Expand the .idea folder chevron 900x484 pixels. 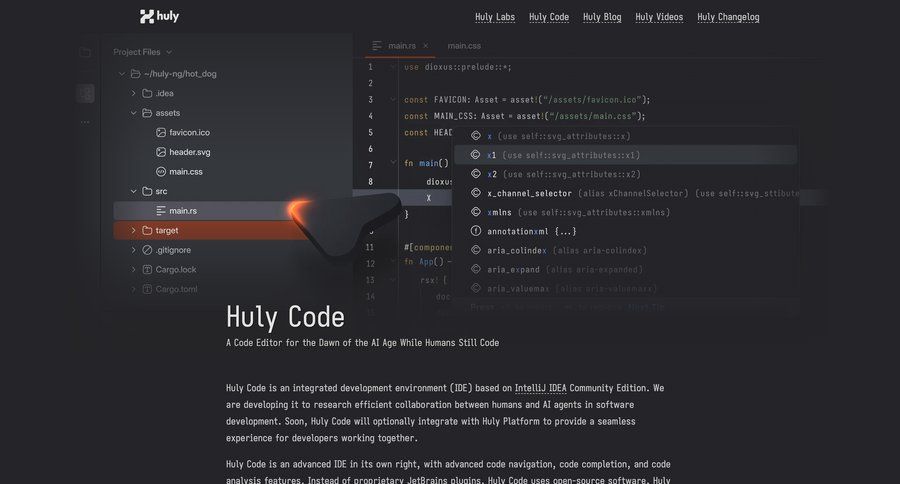click(x=134, y=93)
